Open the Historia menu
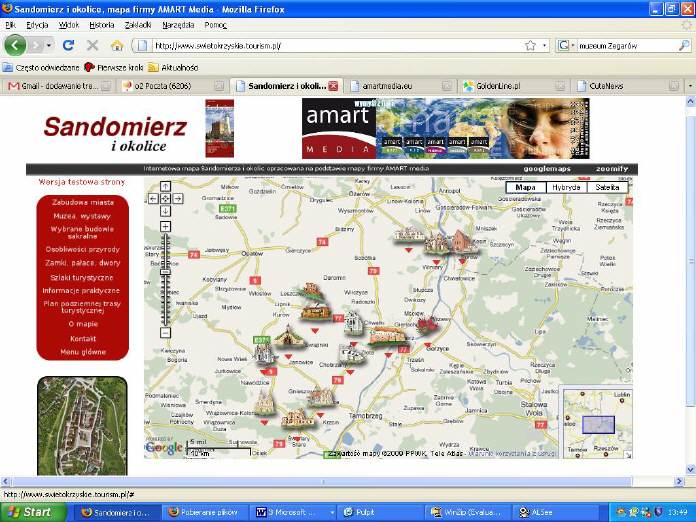 (102, 25)
